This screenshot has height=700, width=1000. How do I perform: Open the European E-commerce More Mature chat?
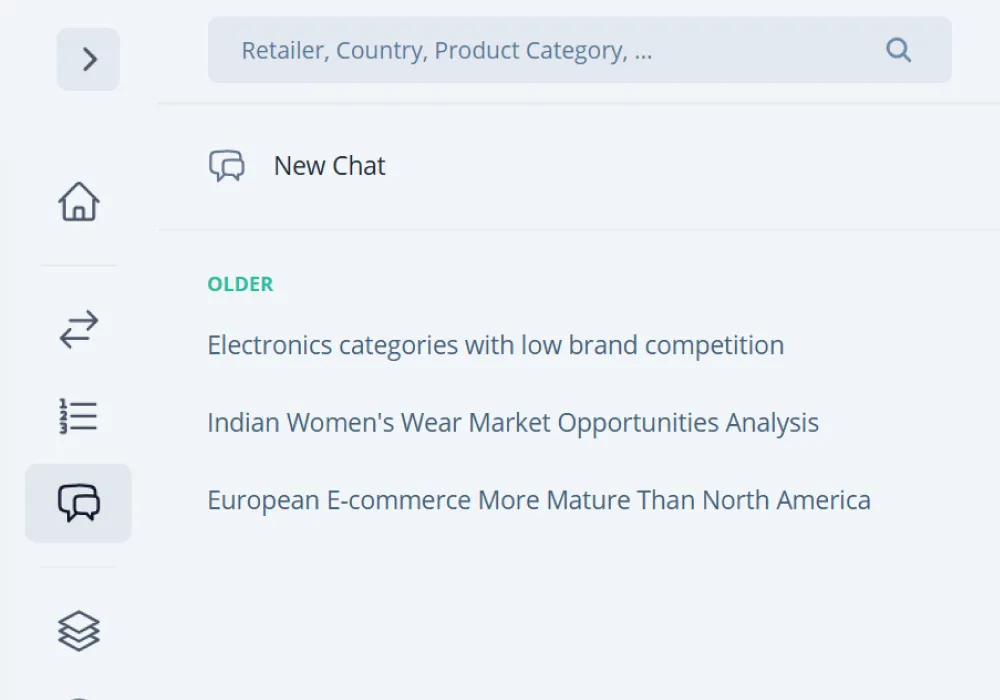pos(538,500)
